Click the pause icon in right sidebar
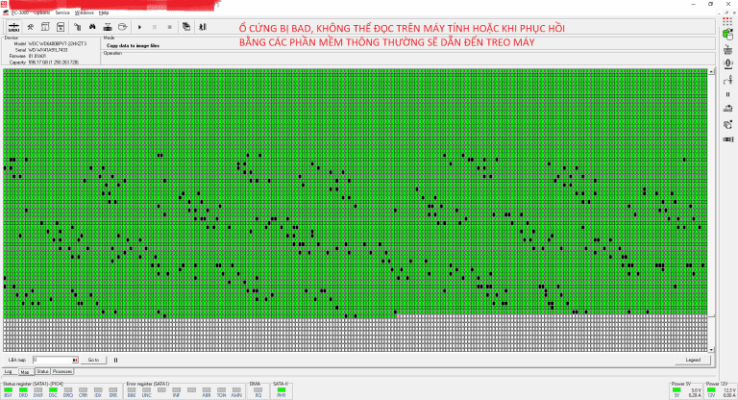This screenshot has height=400, width=738. (x=728, y=94)
